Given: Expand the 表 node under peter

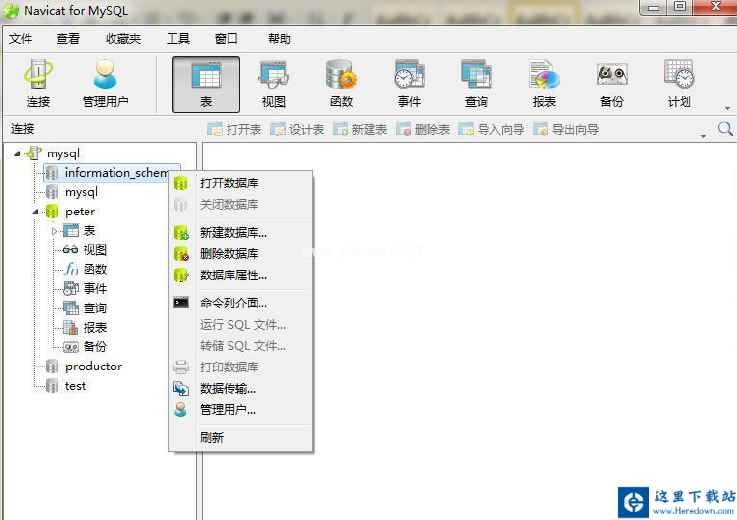Looking at the screenshot, I should (x=55, y=231).
